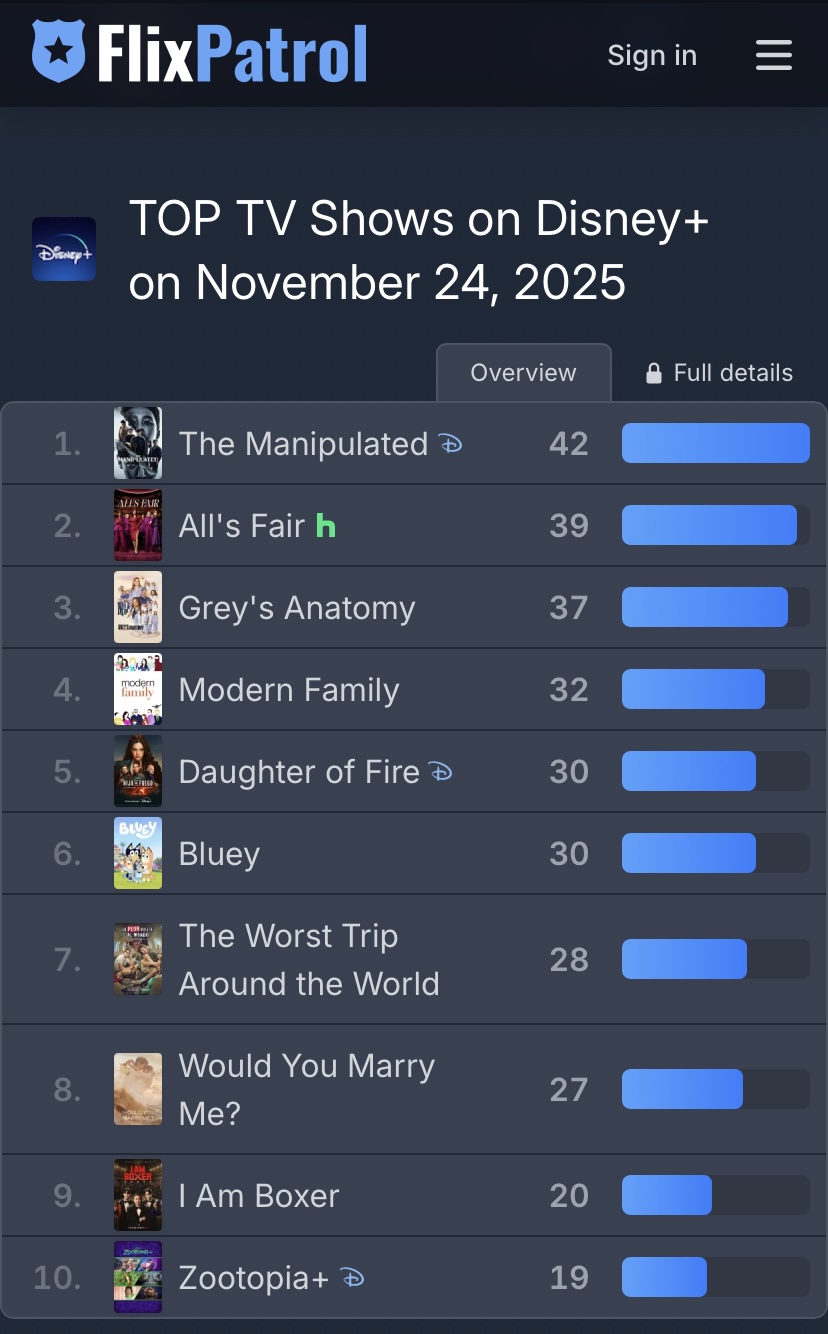Click the Bluey poster thumbnail

coord(138,853)
